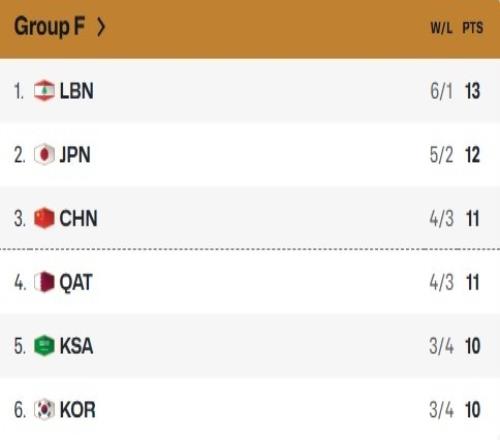Open the Group F heading
This screenshot has height=440, width=500.
click(49, 27)
